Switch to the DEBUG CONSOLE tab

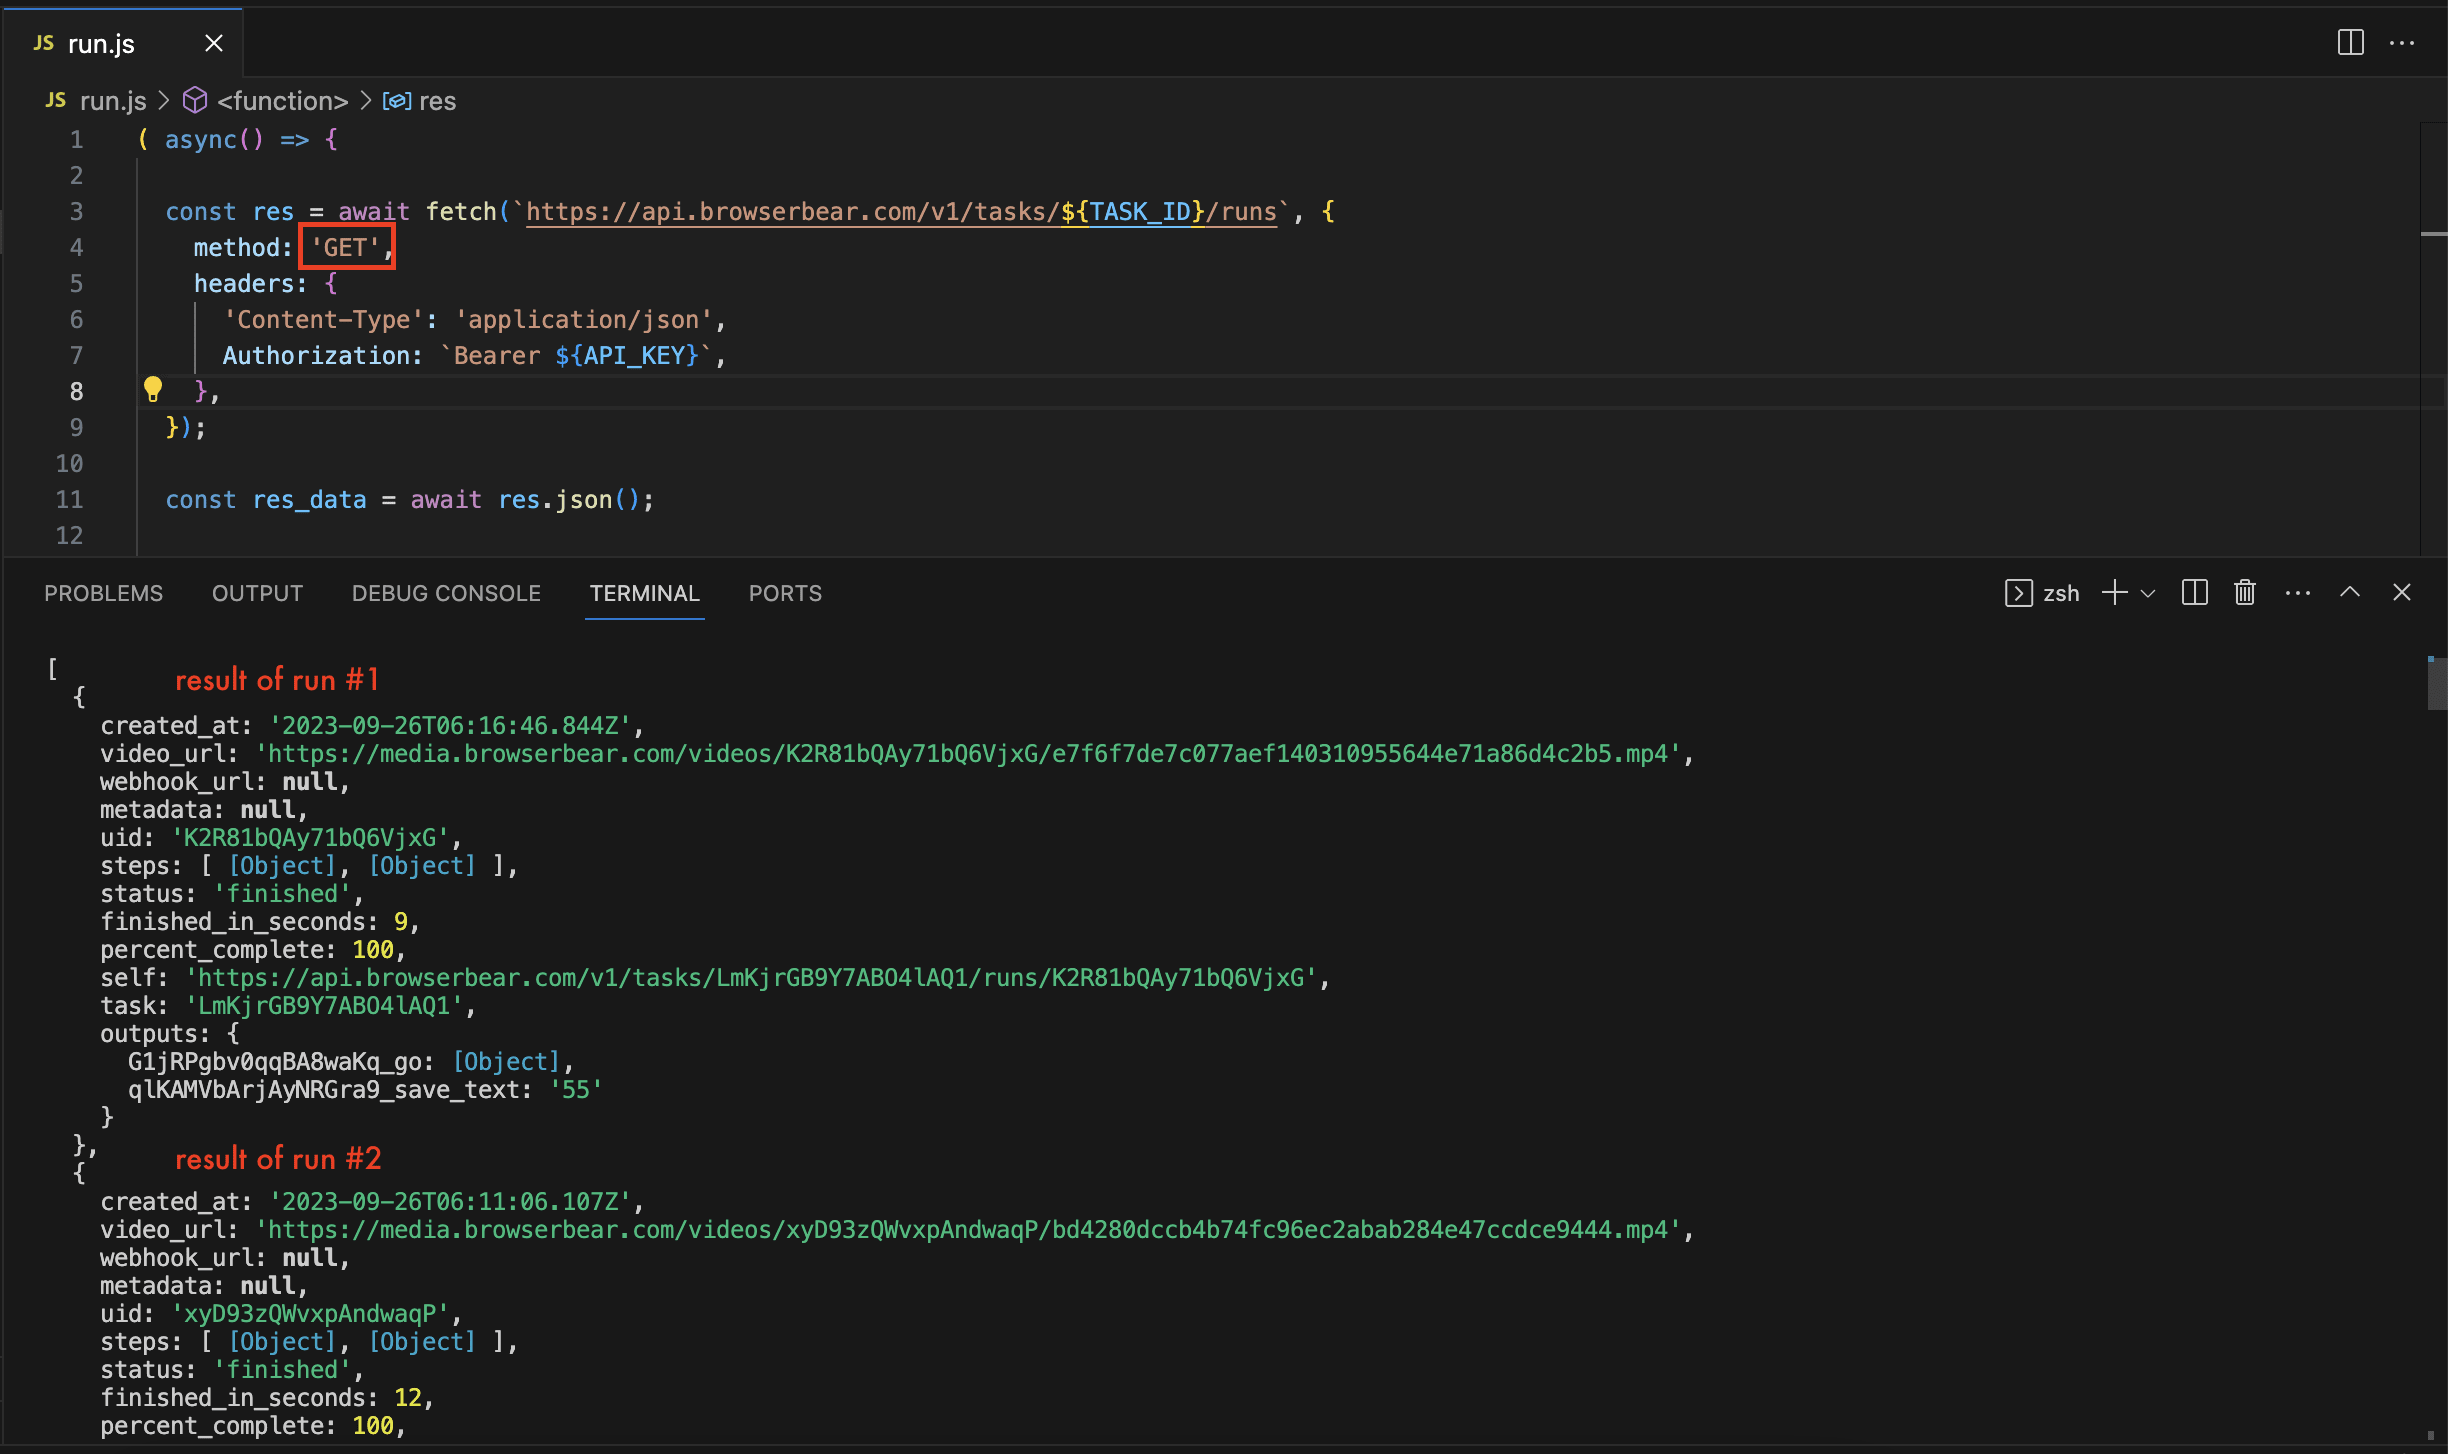446,592
